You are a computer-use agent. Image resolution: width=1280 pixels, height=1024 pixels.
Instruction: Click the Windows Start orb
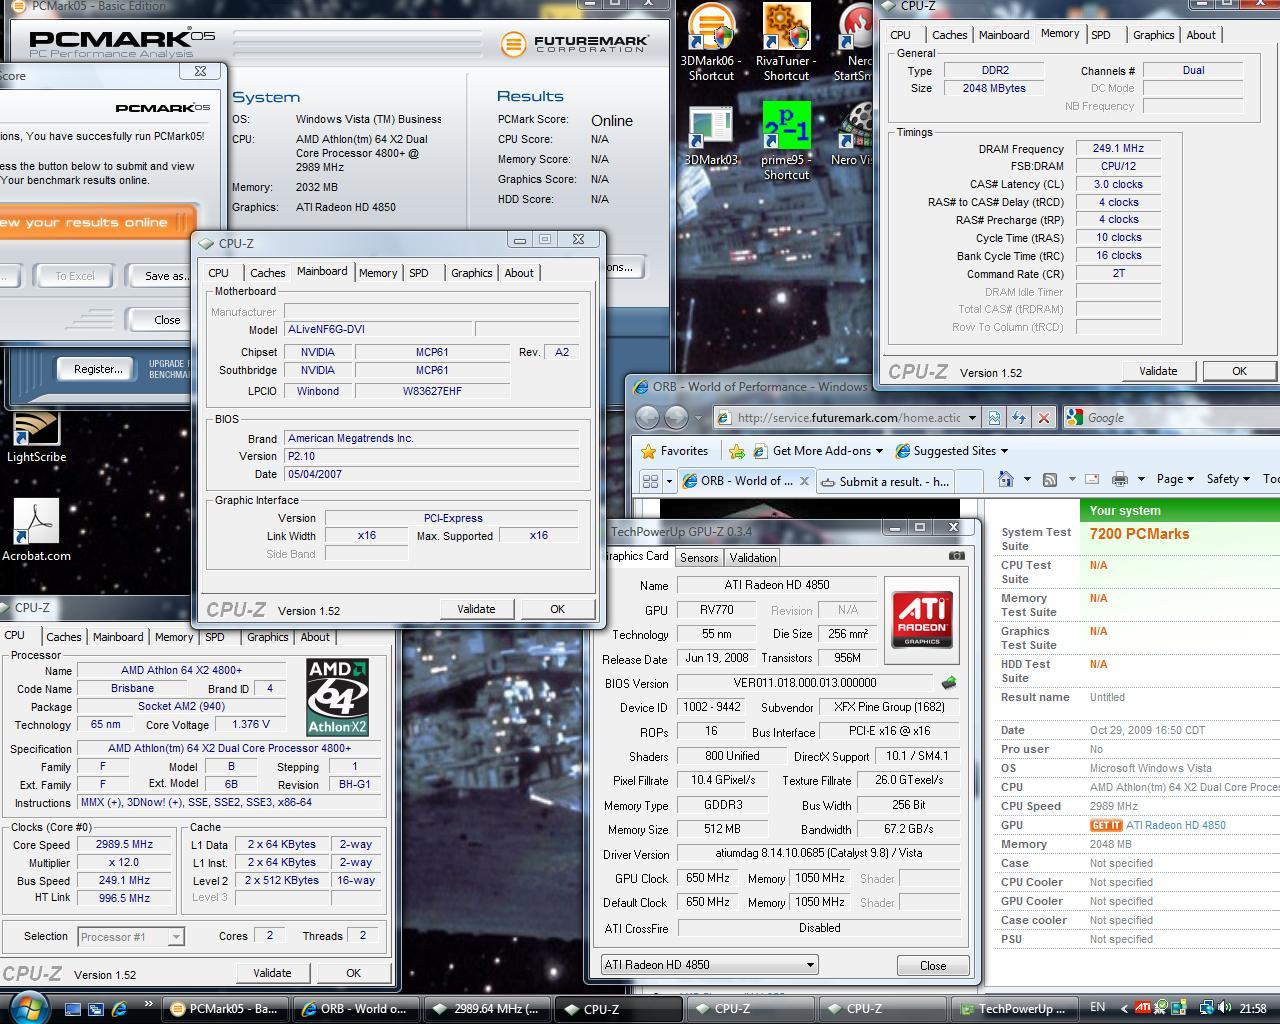(28, 1006)
